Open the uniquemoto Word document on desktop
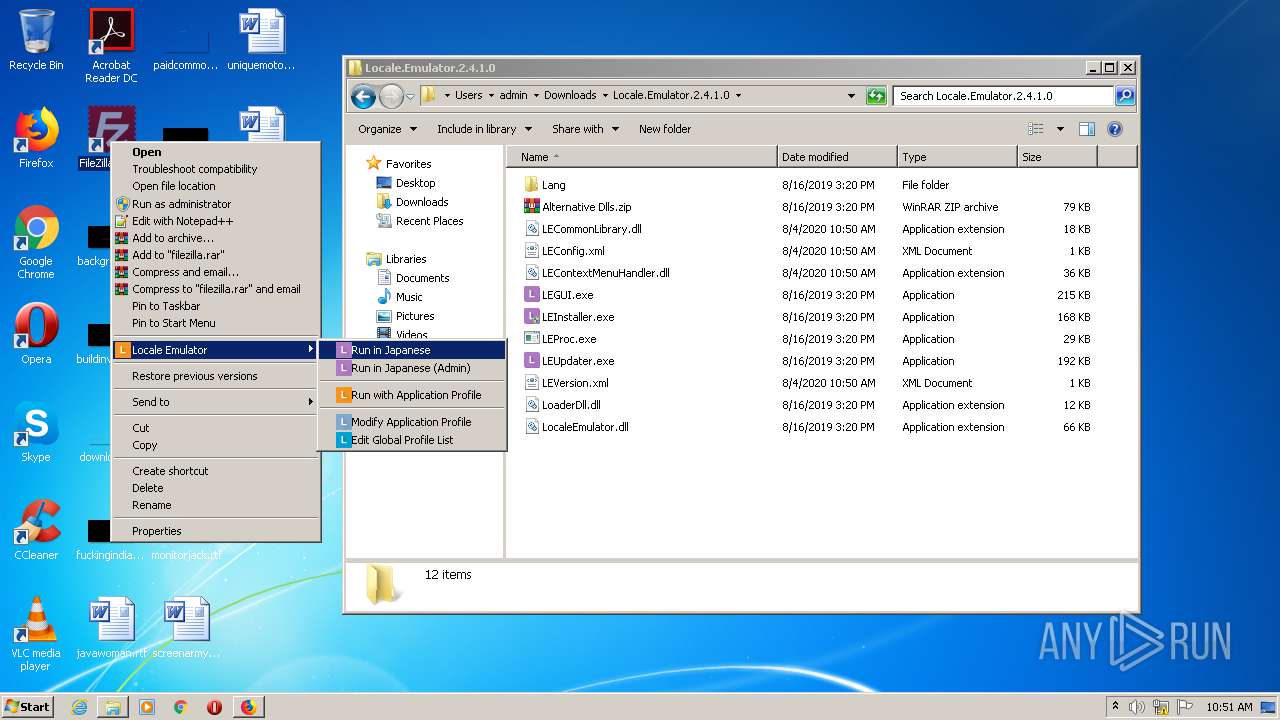The image size is (1280, 720). [x=261, y=40]
